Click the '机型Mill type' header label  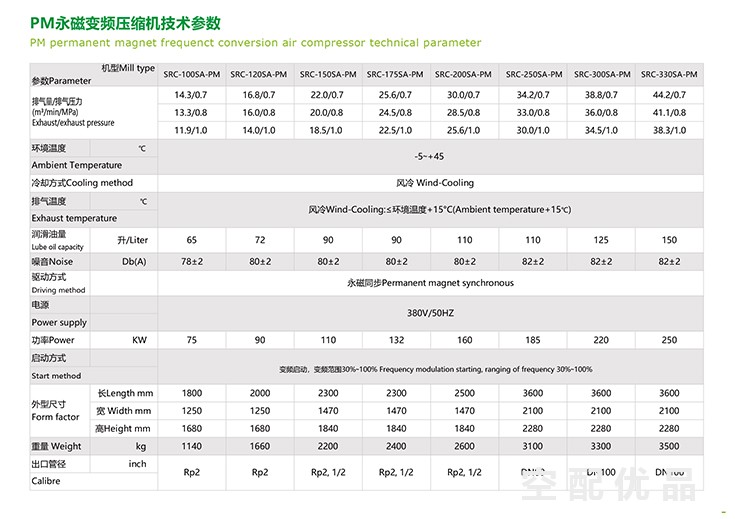click(x=128, y=68)
